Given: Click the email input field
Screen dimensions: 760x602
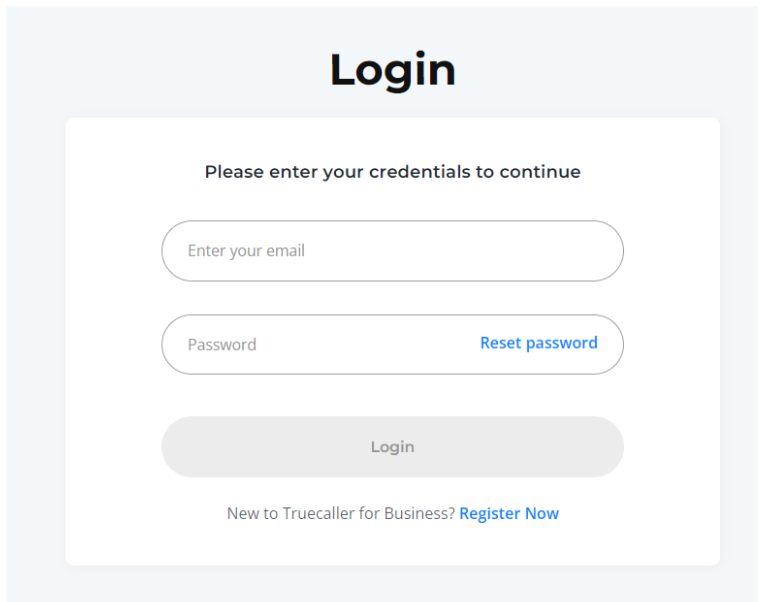Looking at the screenshot, I should point(392,251).
